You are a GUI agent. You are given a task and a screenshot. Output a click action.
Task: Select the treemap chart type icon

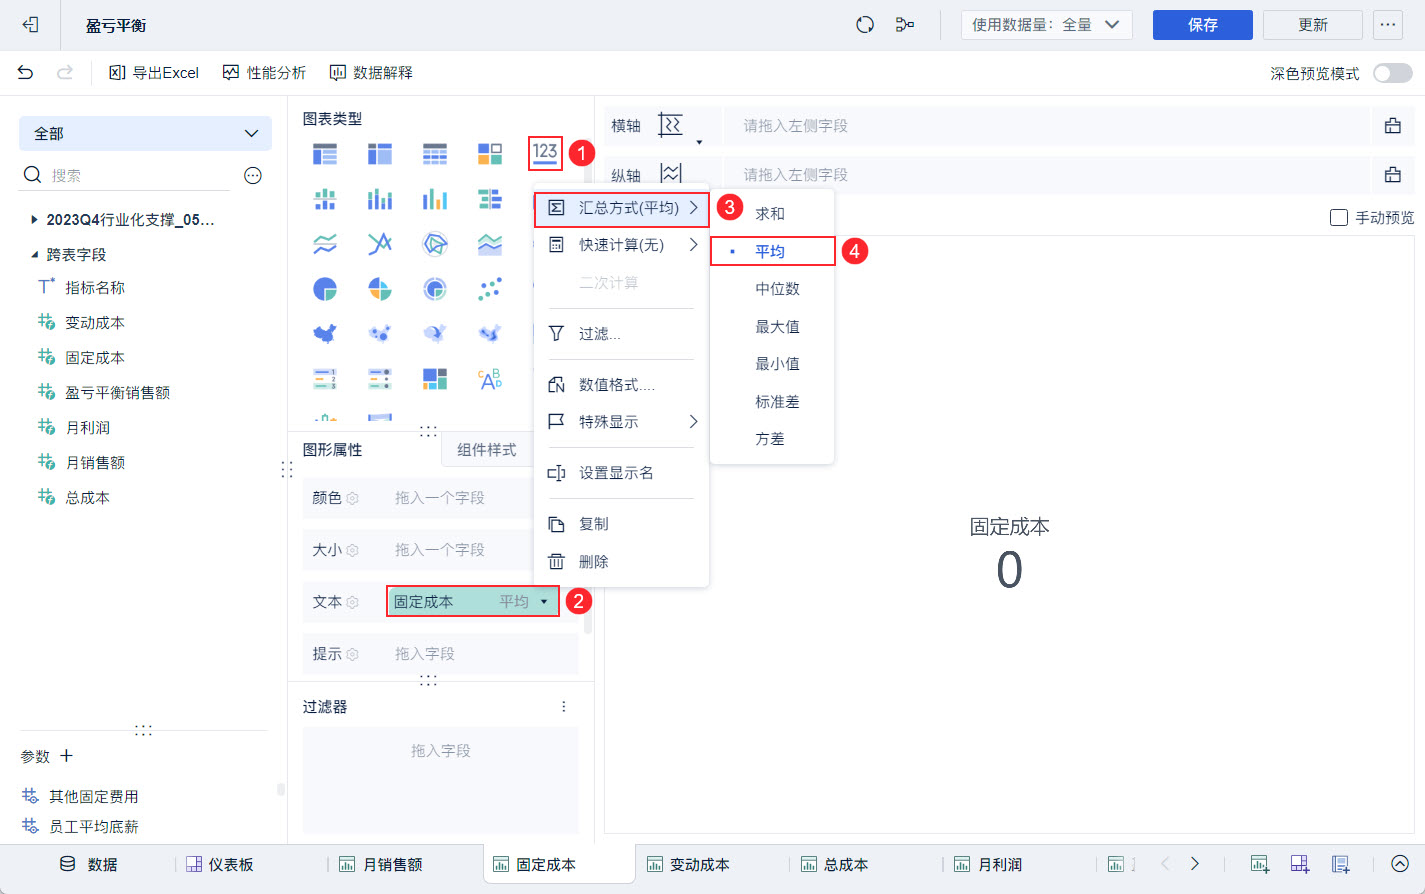435,379
